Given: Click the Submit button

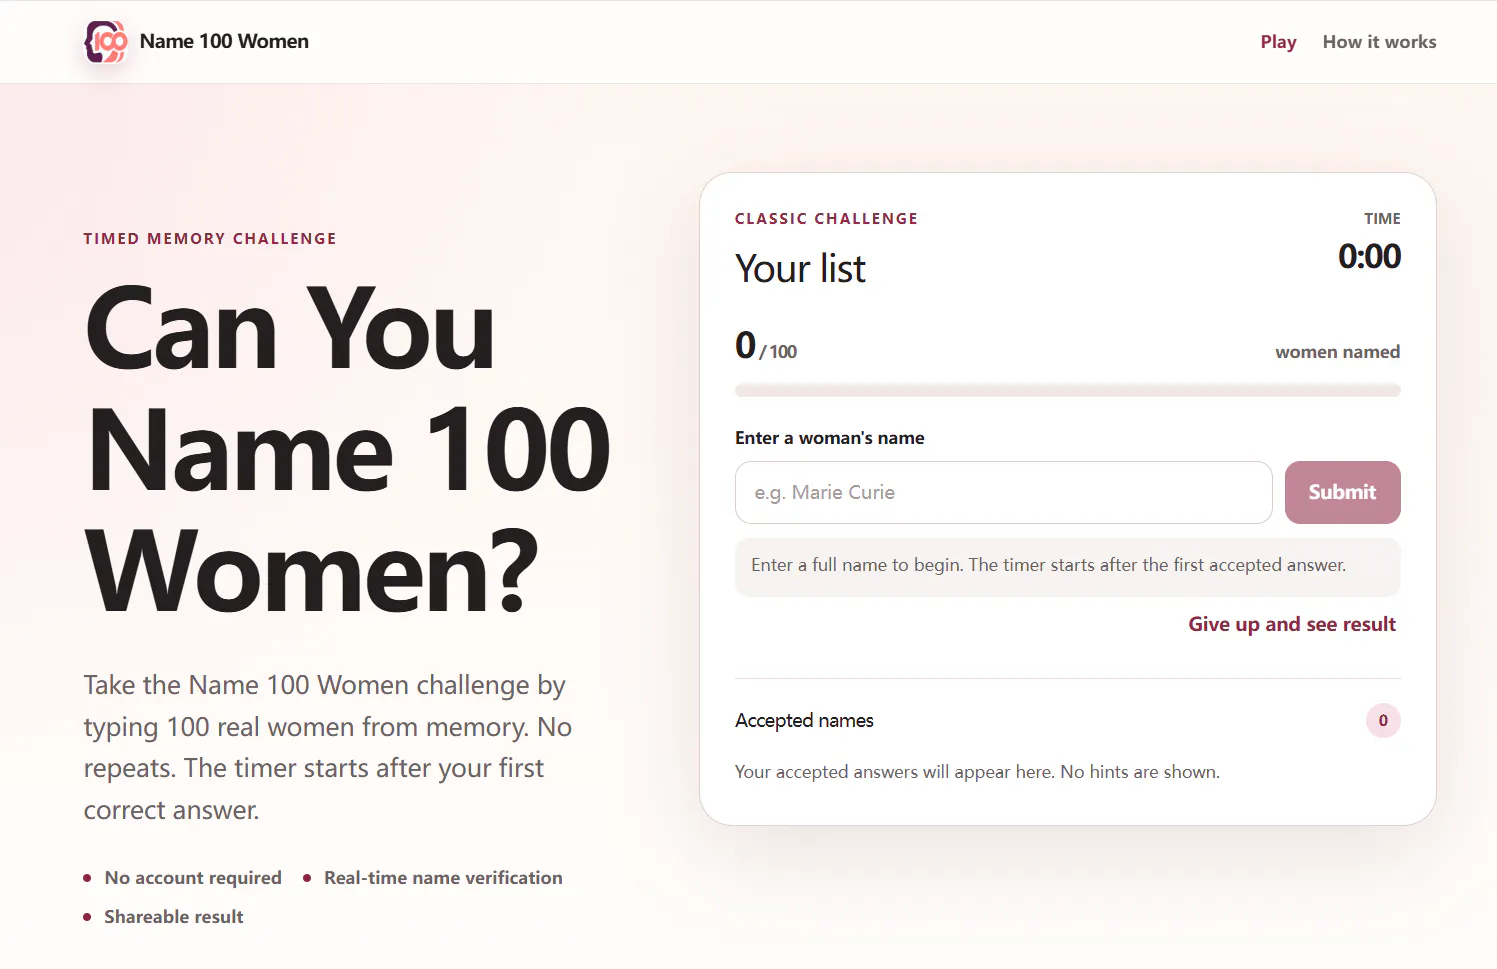Looking at the screenshot, I should [x=1342, y=492].
